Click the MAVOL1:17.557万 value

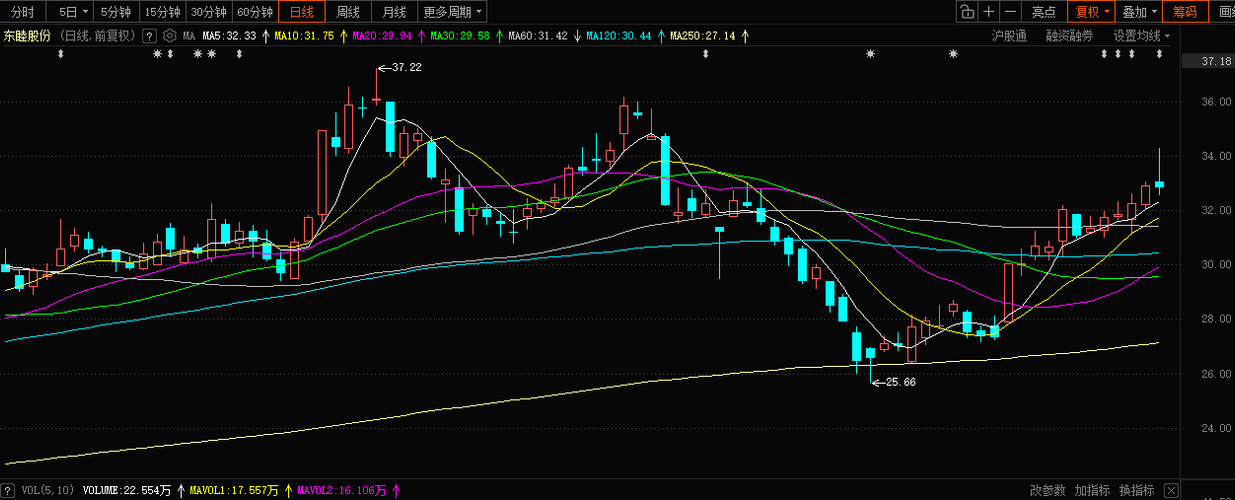[x=234, y=490]
